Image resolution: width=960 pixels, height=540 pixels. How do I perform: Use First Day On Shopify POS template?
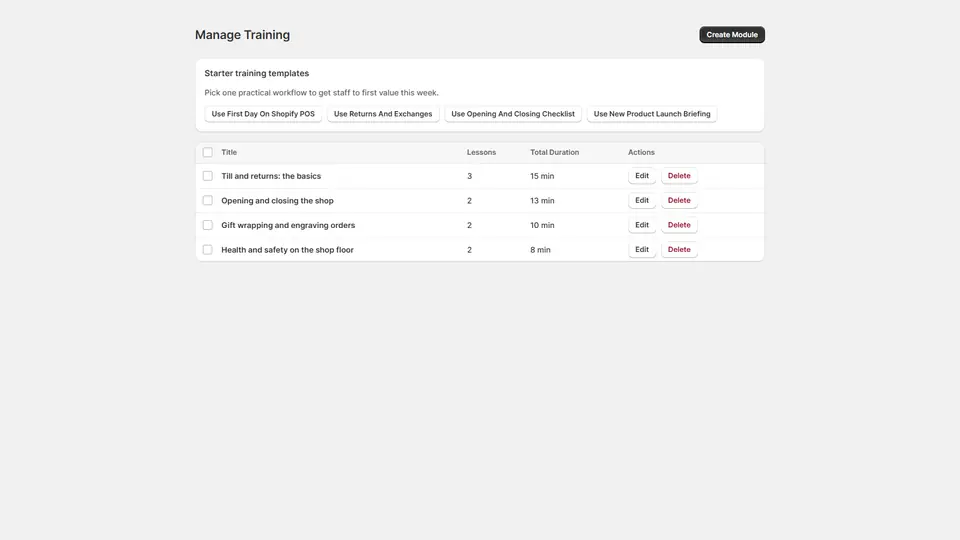[263, 114]
